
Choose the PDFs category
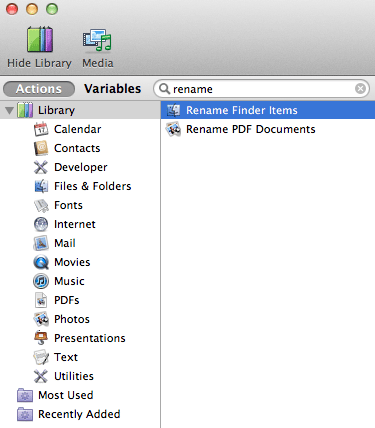[x=57, y=300]
